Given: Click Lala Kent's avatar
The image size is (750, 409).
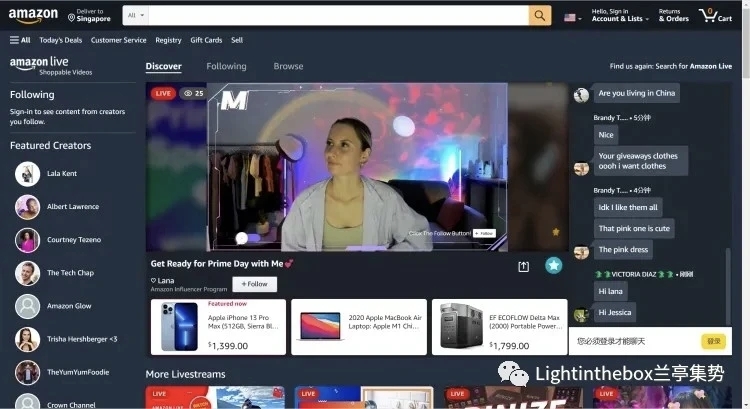Looking at the screenshot, I should (27, 174).
